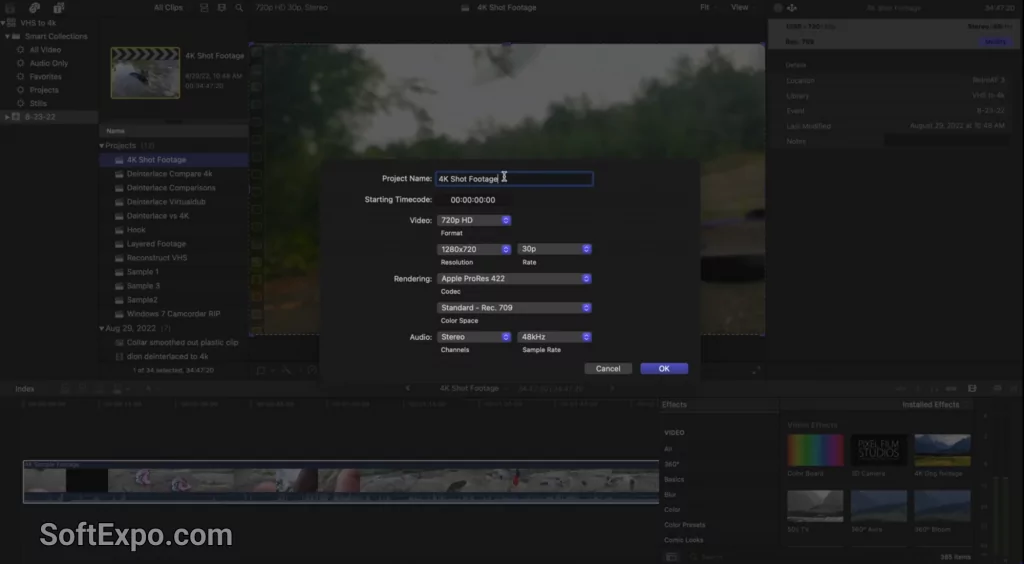Viewport: 1024px width, 564px height.
Task: Open the Video Format dropdown showing 720p HD
Action: pos(473,220)
